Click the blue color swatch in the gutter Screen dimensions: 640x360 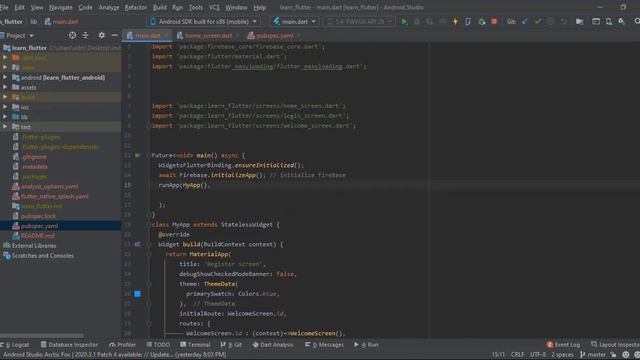tap(138, 293)
